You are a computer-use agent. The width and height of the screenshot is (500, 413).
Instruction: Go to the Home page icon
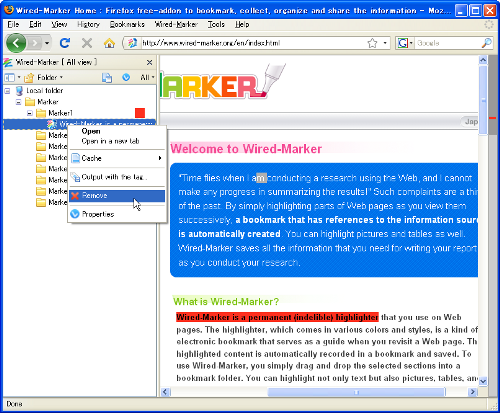pyautogui.click(x=109, y=43)
